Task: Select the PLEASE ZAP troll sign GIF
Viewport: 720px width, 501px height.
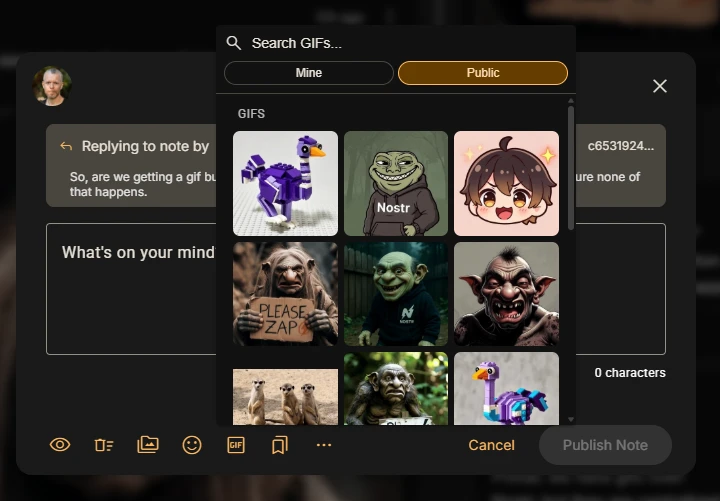Action: (x=286, y=294)
